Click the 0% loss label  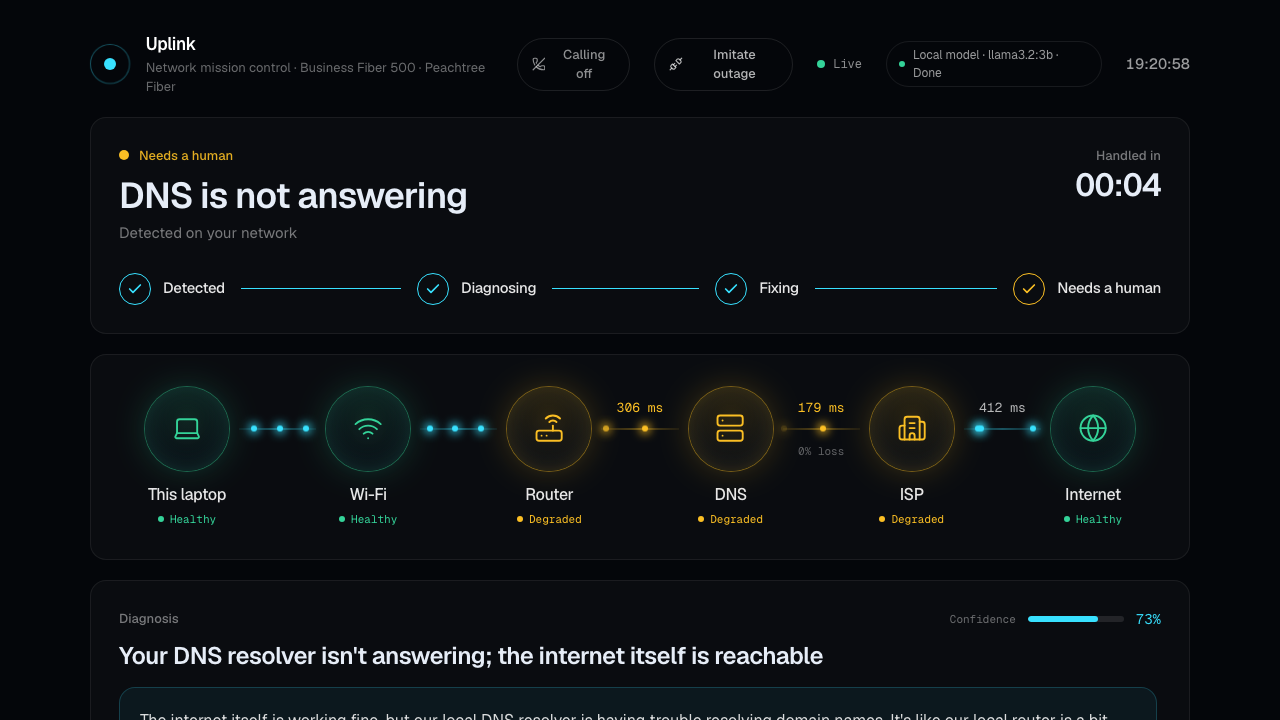[821, 451]
